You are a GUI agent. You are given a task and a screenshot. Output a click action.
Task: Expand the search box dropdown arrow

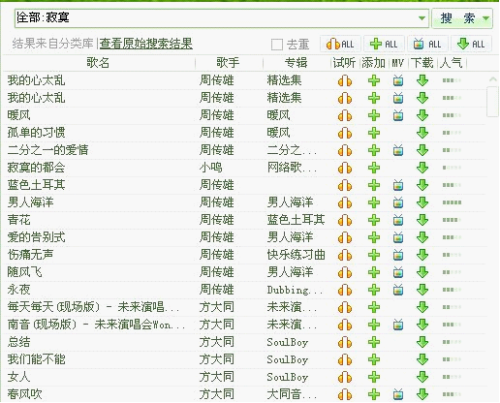[x=422, y=18]
